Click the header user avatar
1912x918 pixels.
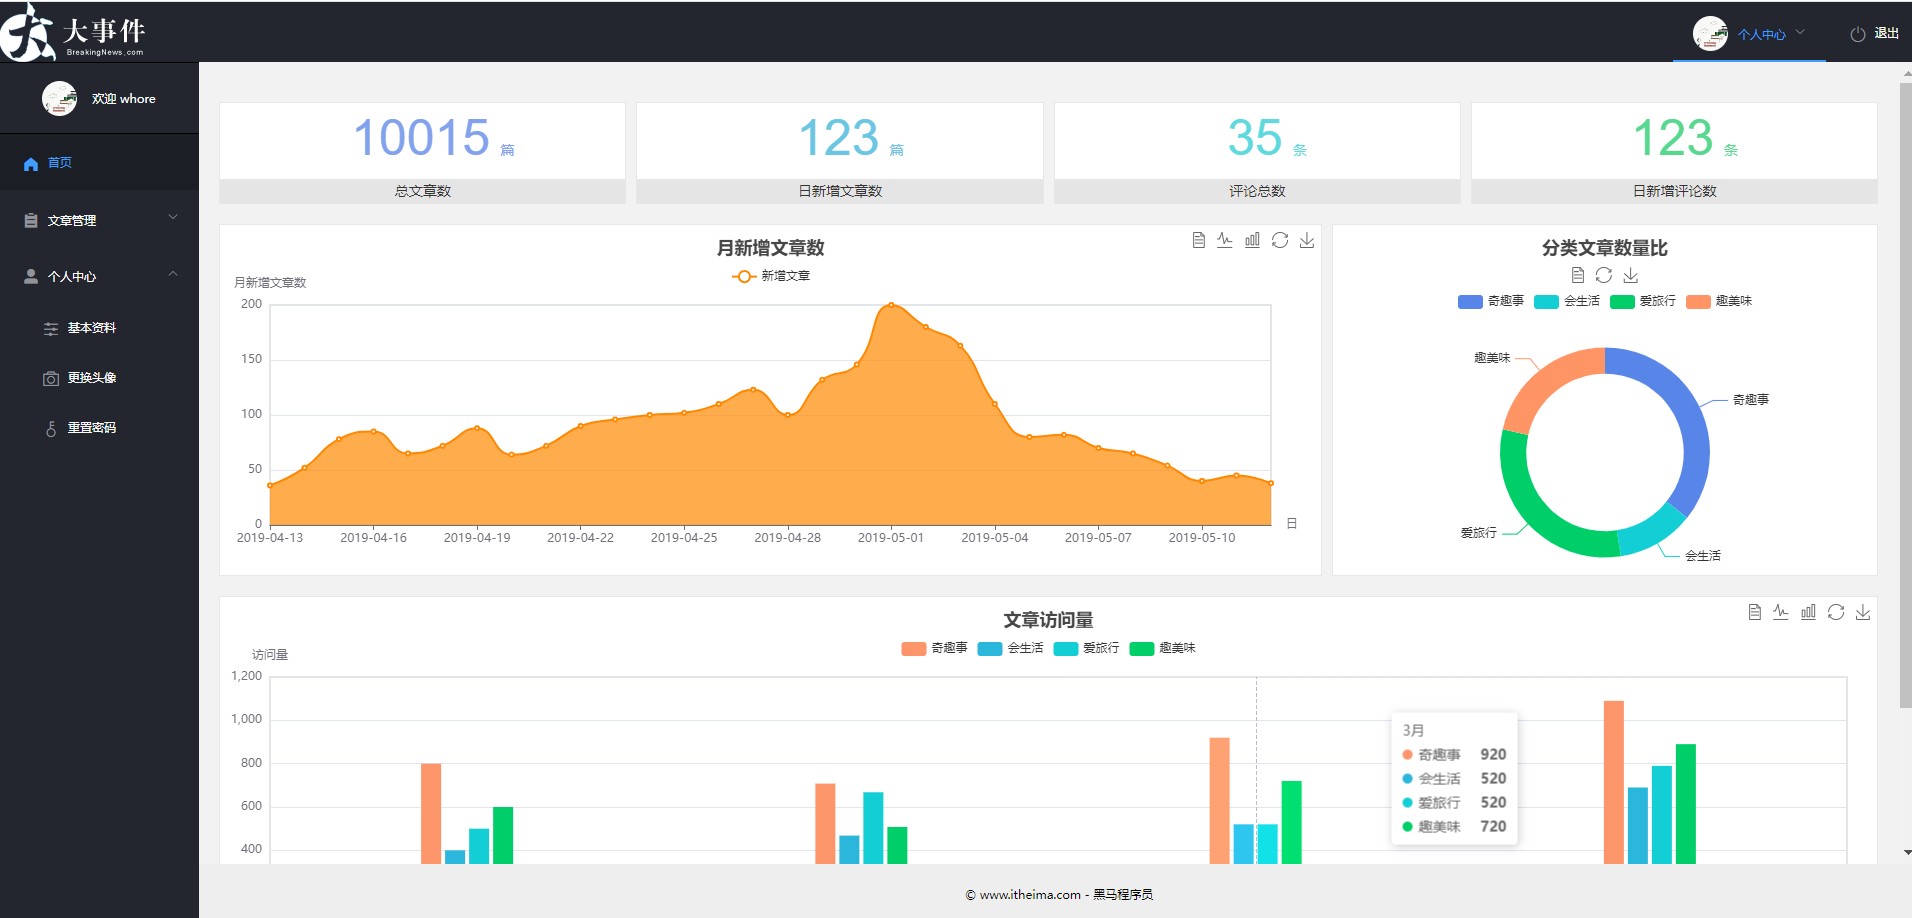(1710, 34)
